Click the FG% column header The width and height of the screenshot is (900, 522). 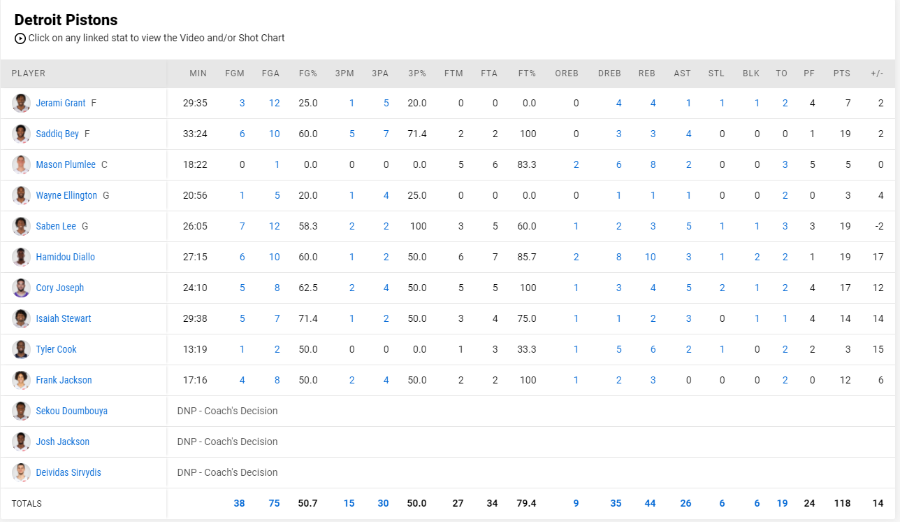[x=308, y=74]
